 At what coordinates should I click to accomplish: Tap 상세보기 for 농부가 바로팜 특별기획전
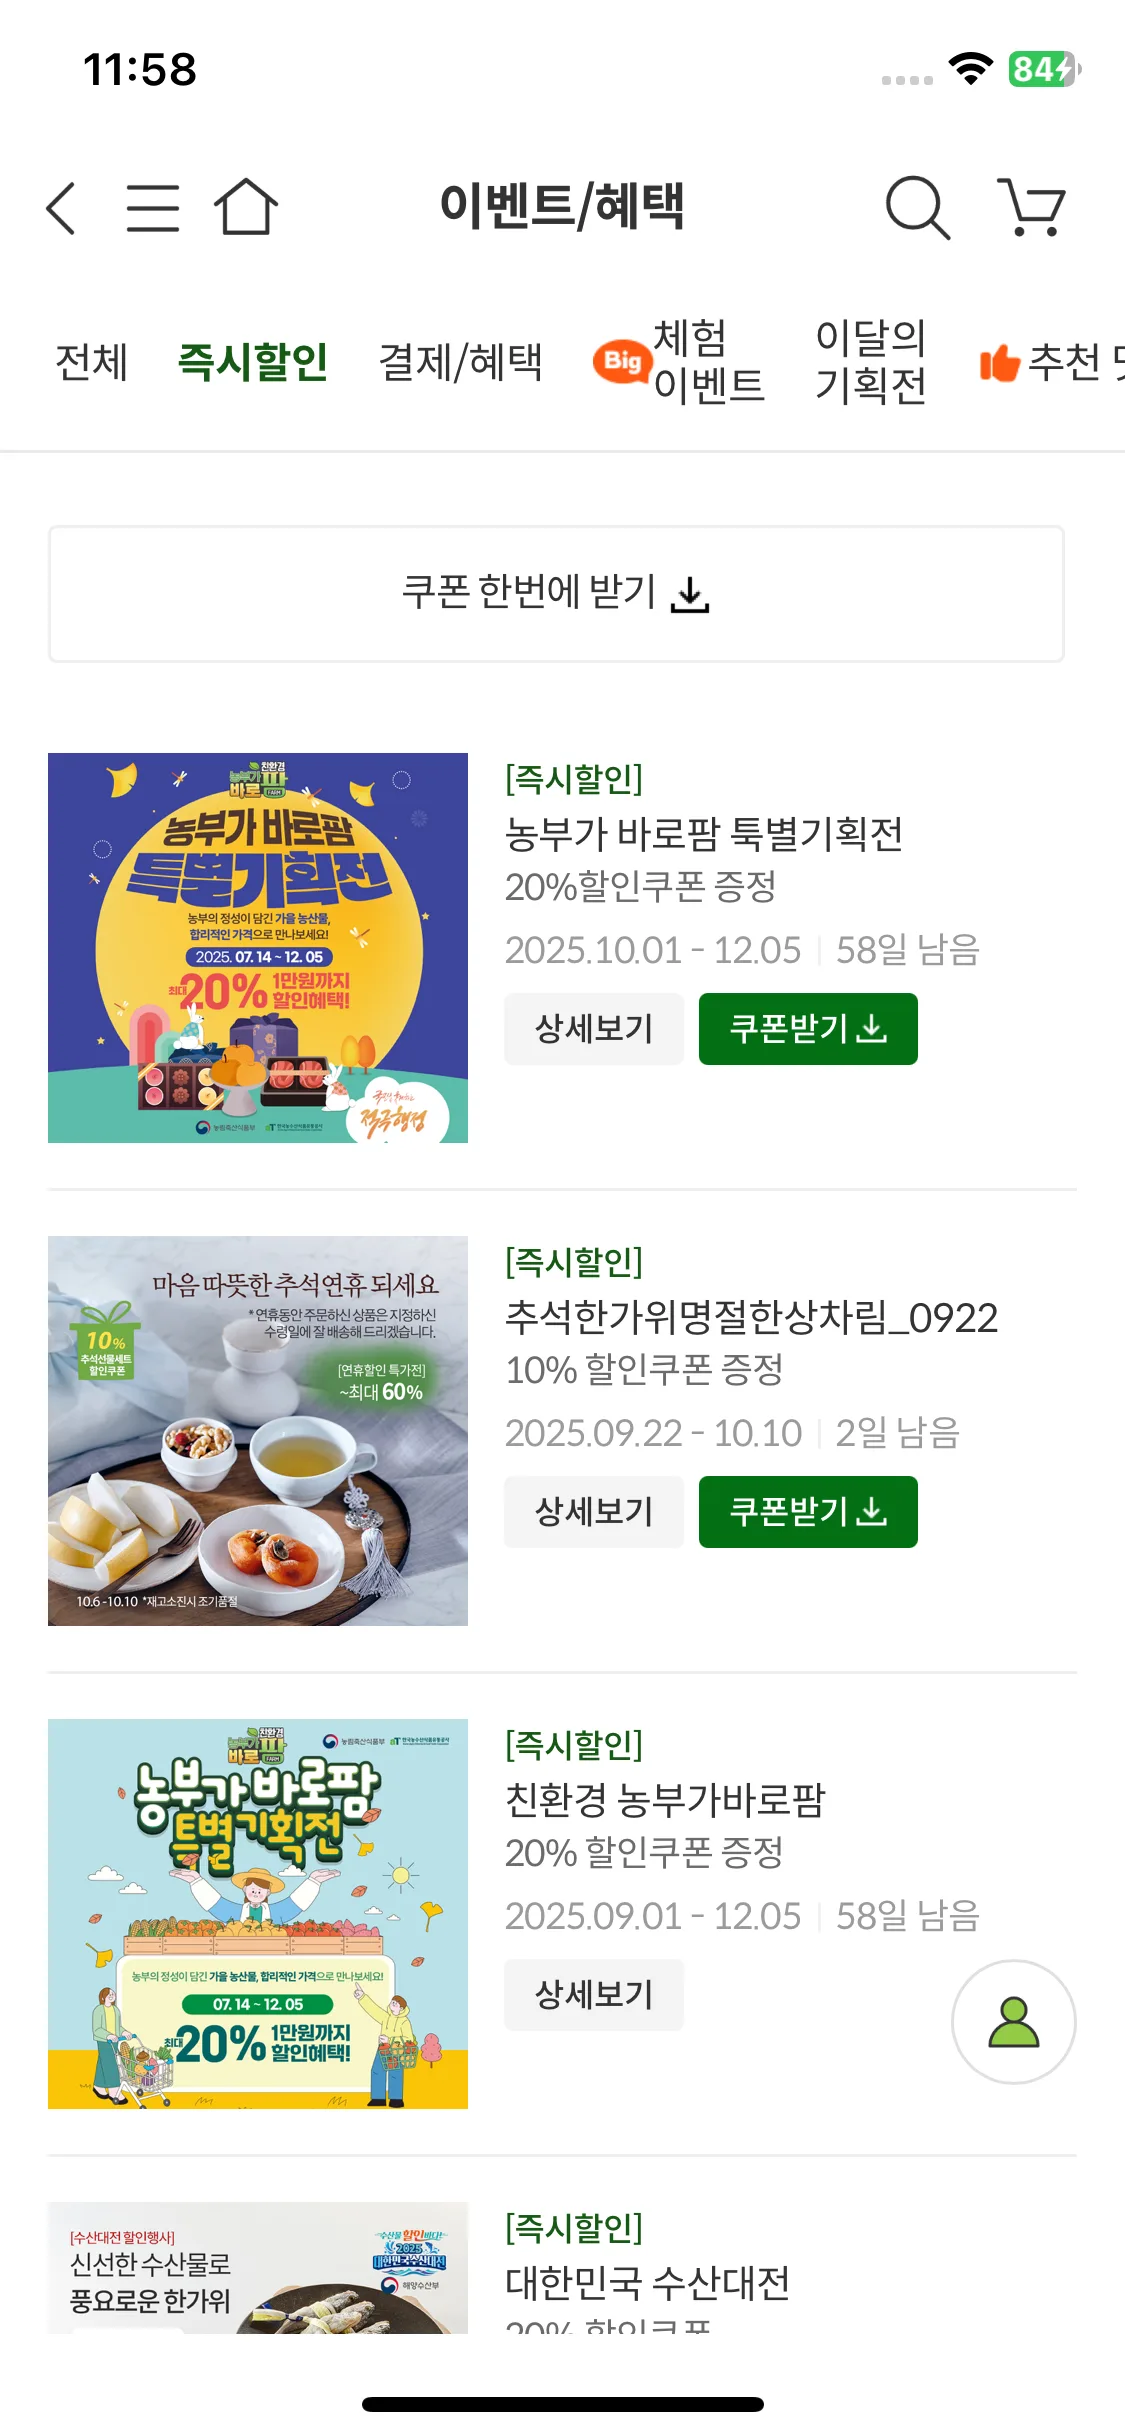(594, 1029)
